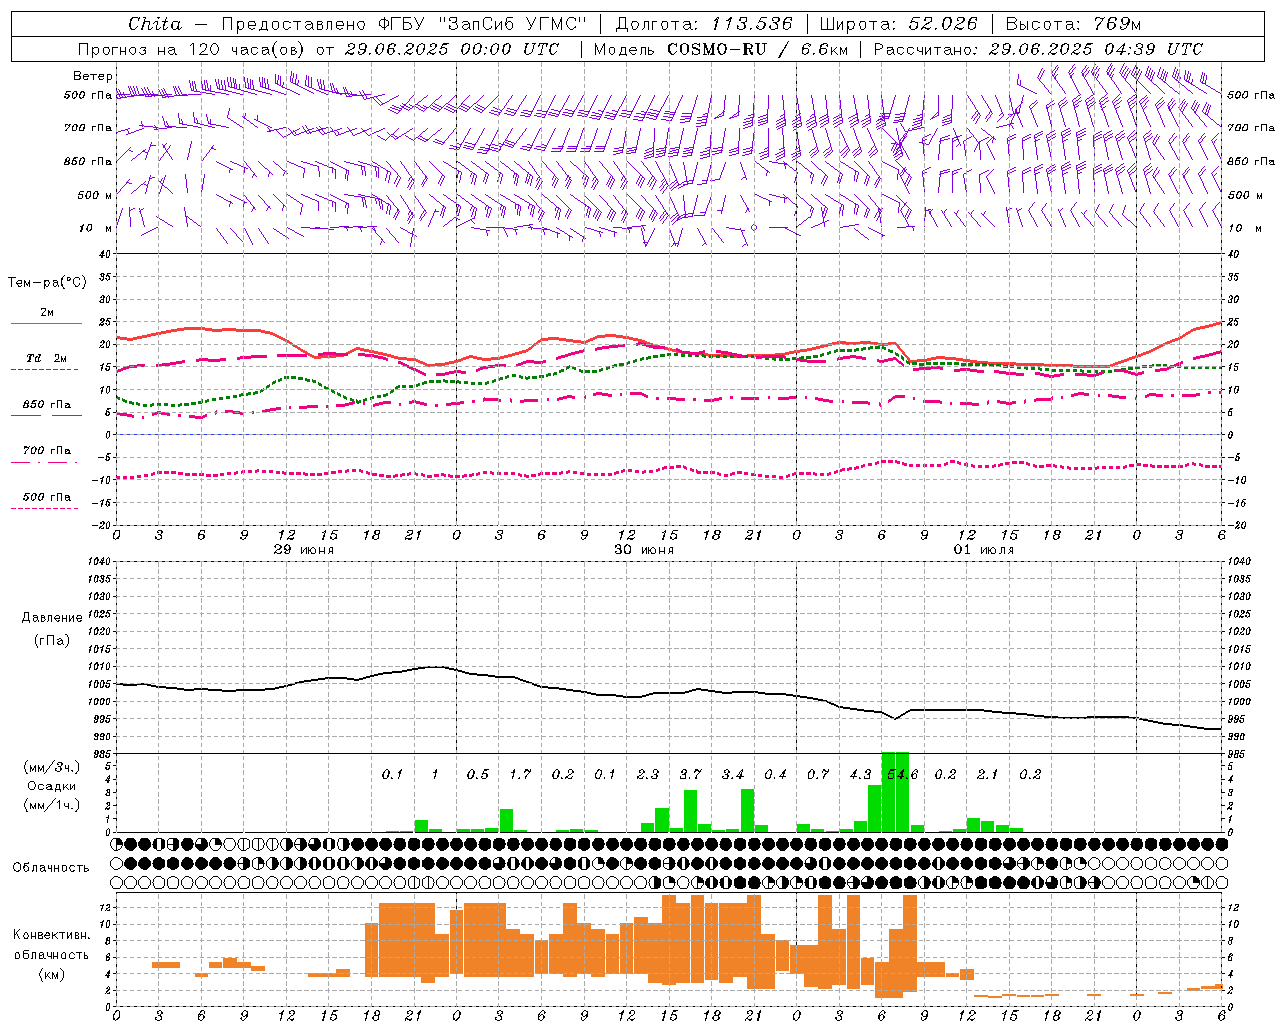1280x1024 pixels.
Task: Click the (мм/3ч.) unit label
Action: [51, 767]
